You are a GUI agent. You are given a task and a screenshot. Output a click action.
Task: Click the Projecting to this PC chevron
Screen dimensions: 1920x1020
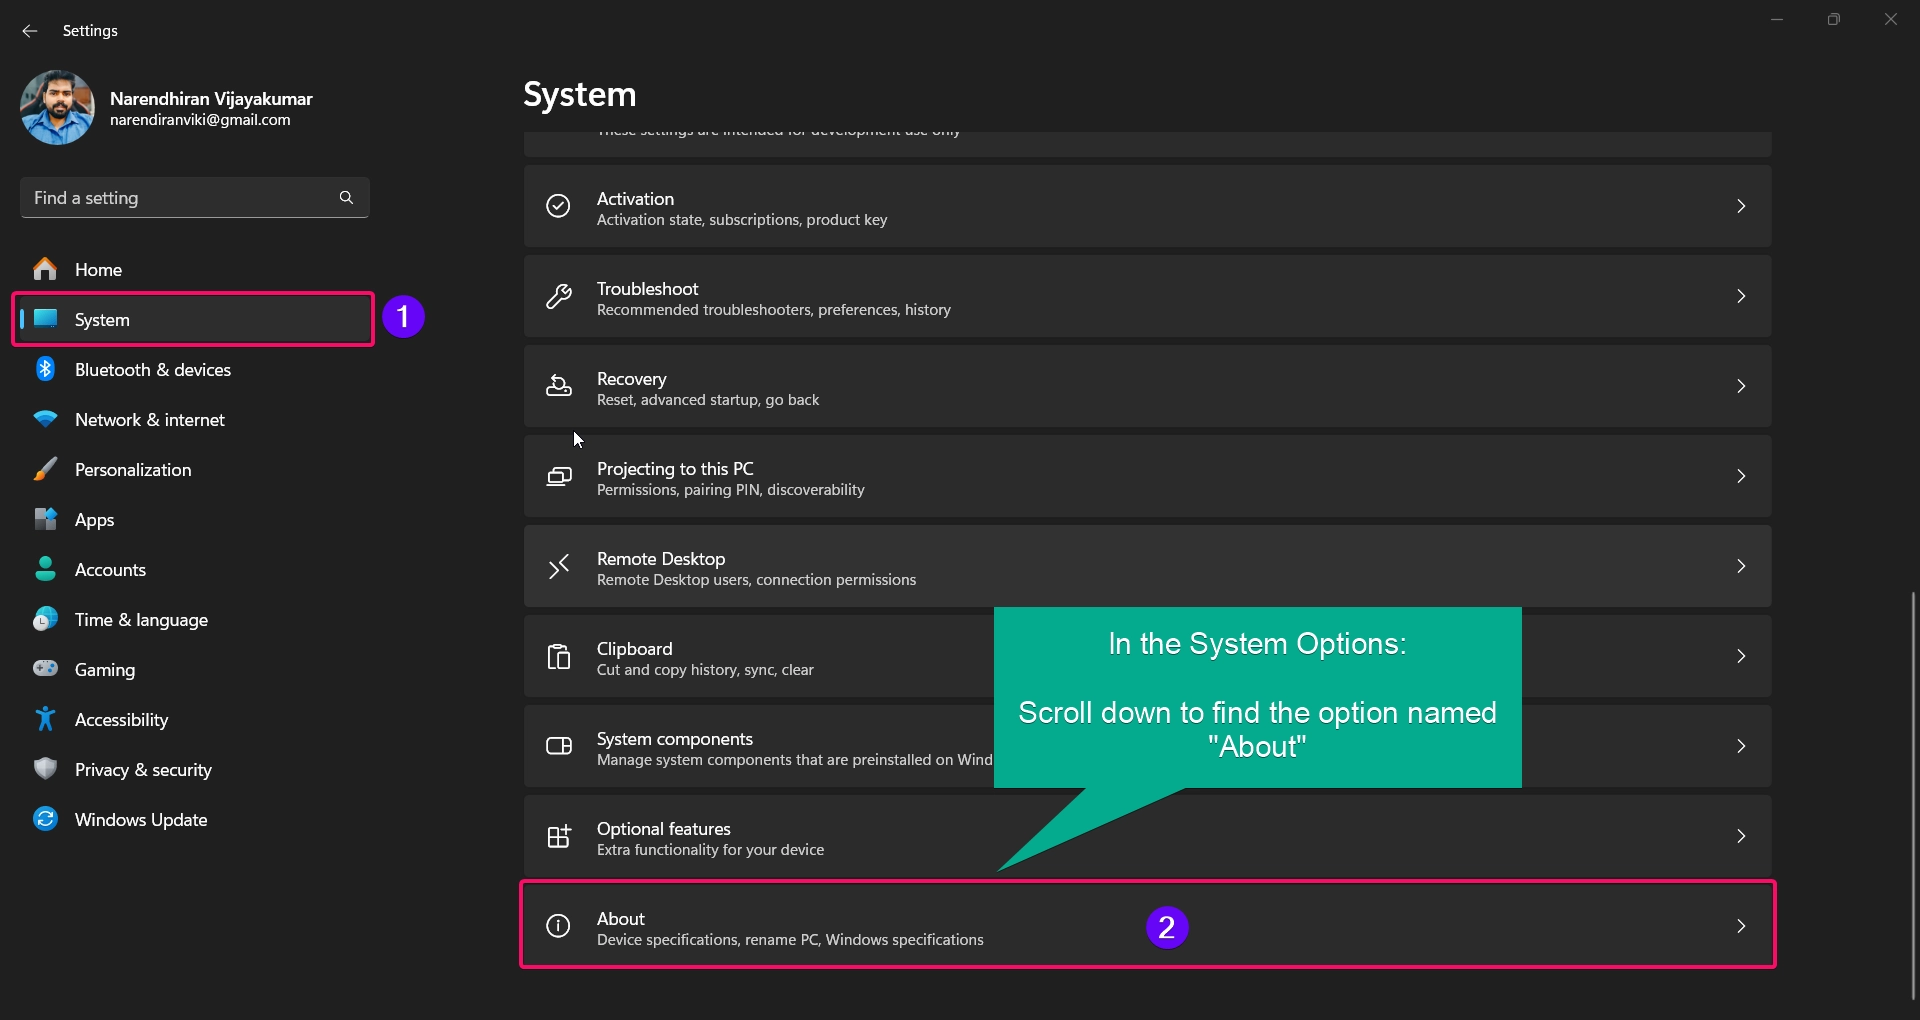coord(1741,476)
